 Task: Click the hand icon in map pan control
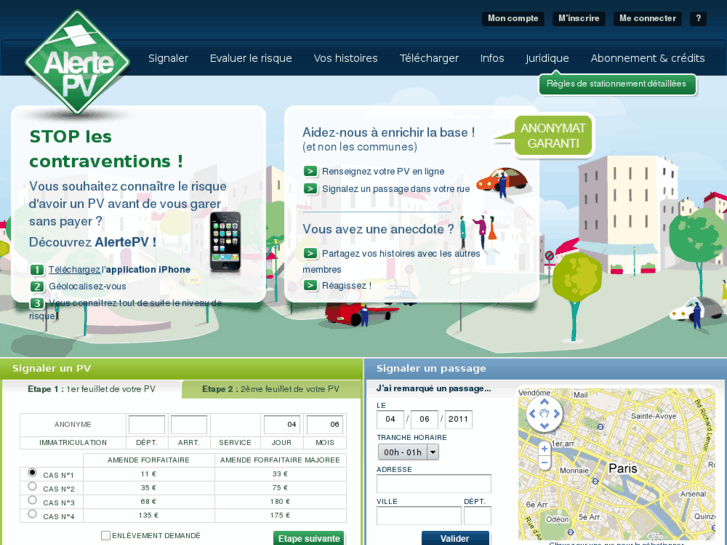pos(544,414)
